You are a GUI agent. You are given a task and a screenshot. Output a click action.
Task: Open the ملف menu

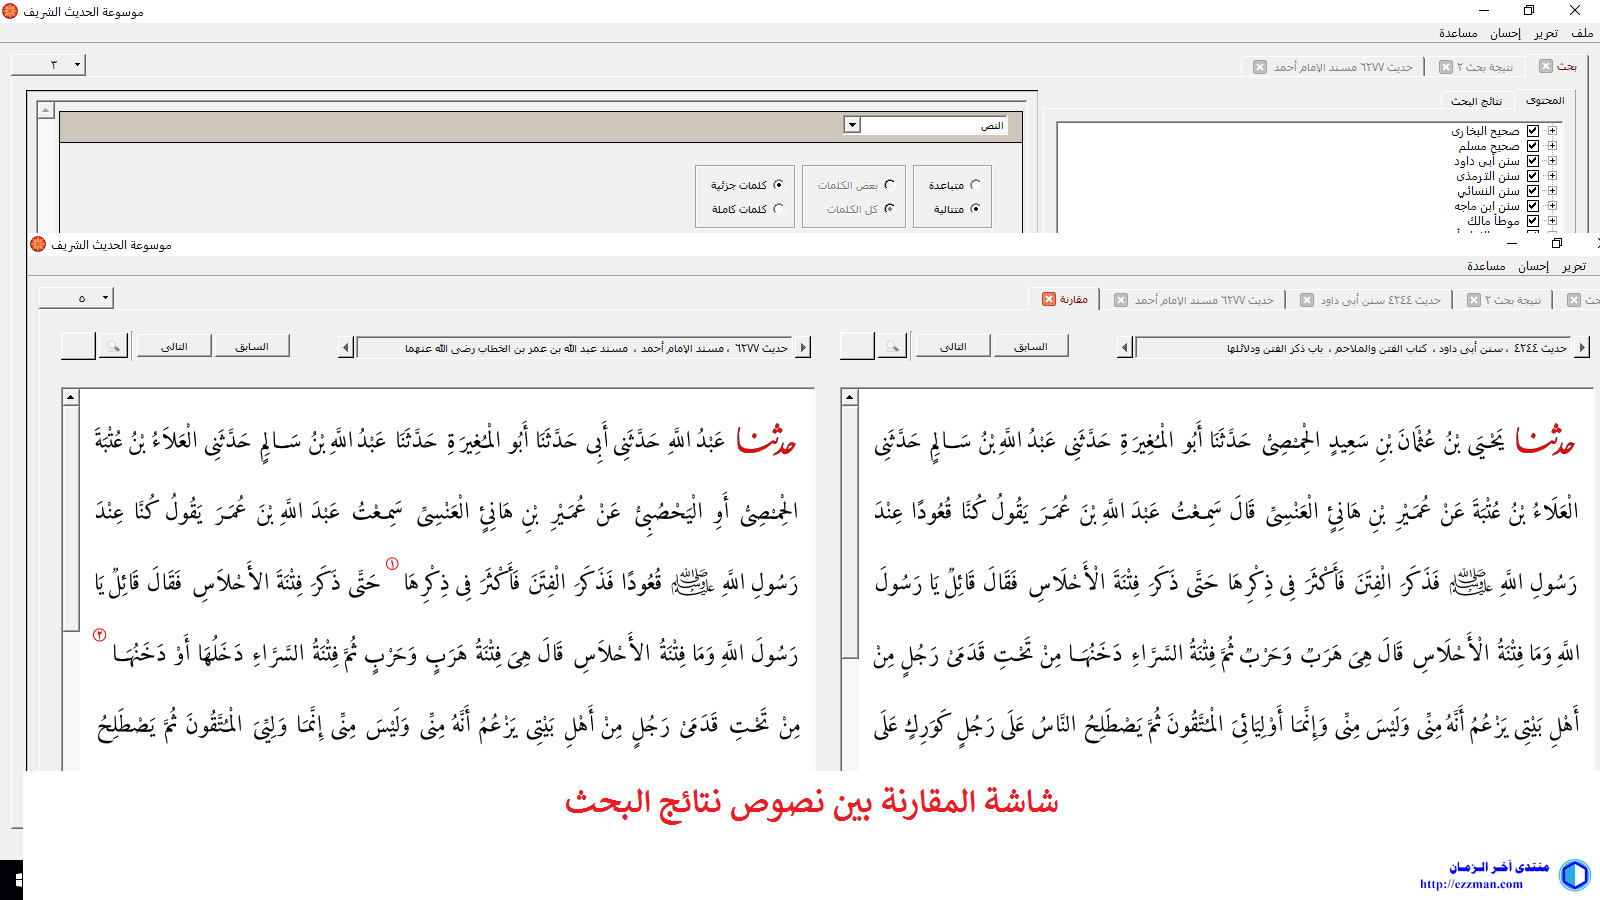tap(1582, 33)
